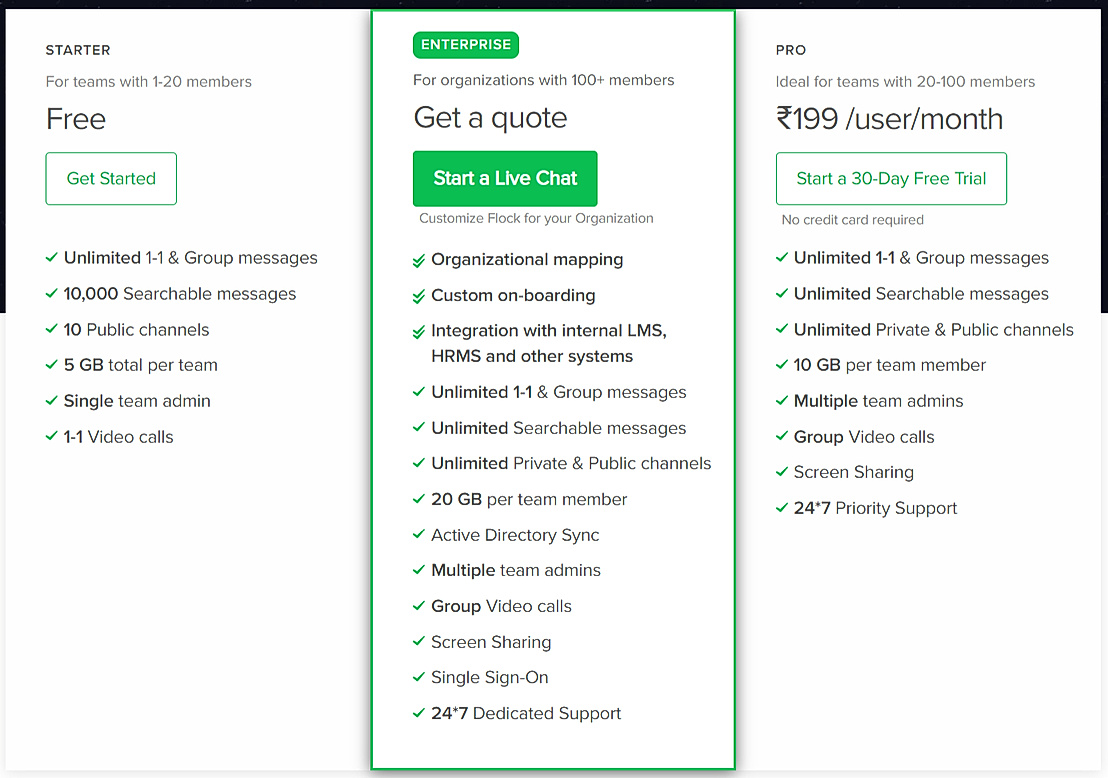Viewport: 1108px width, 778px height.
Task: Click the Get a quote text
Action: point(490,118)
